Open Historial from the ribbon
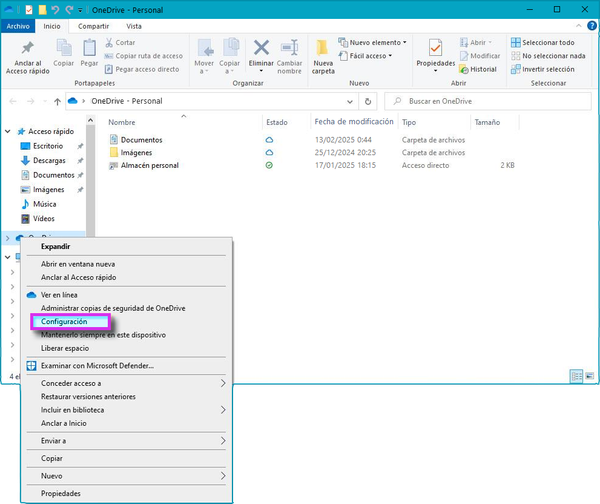 (478, 69)
